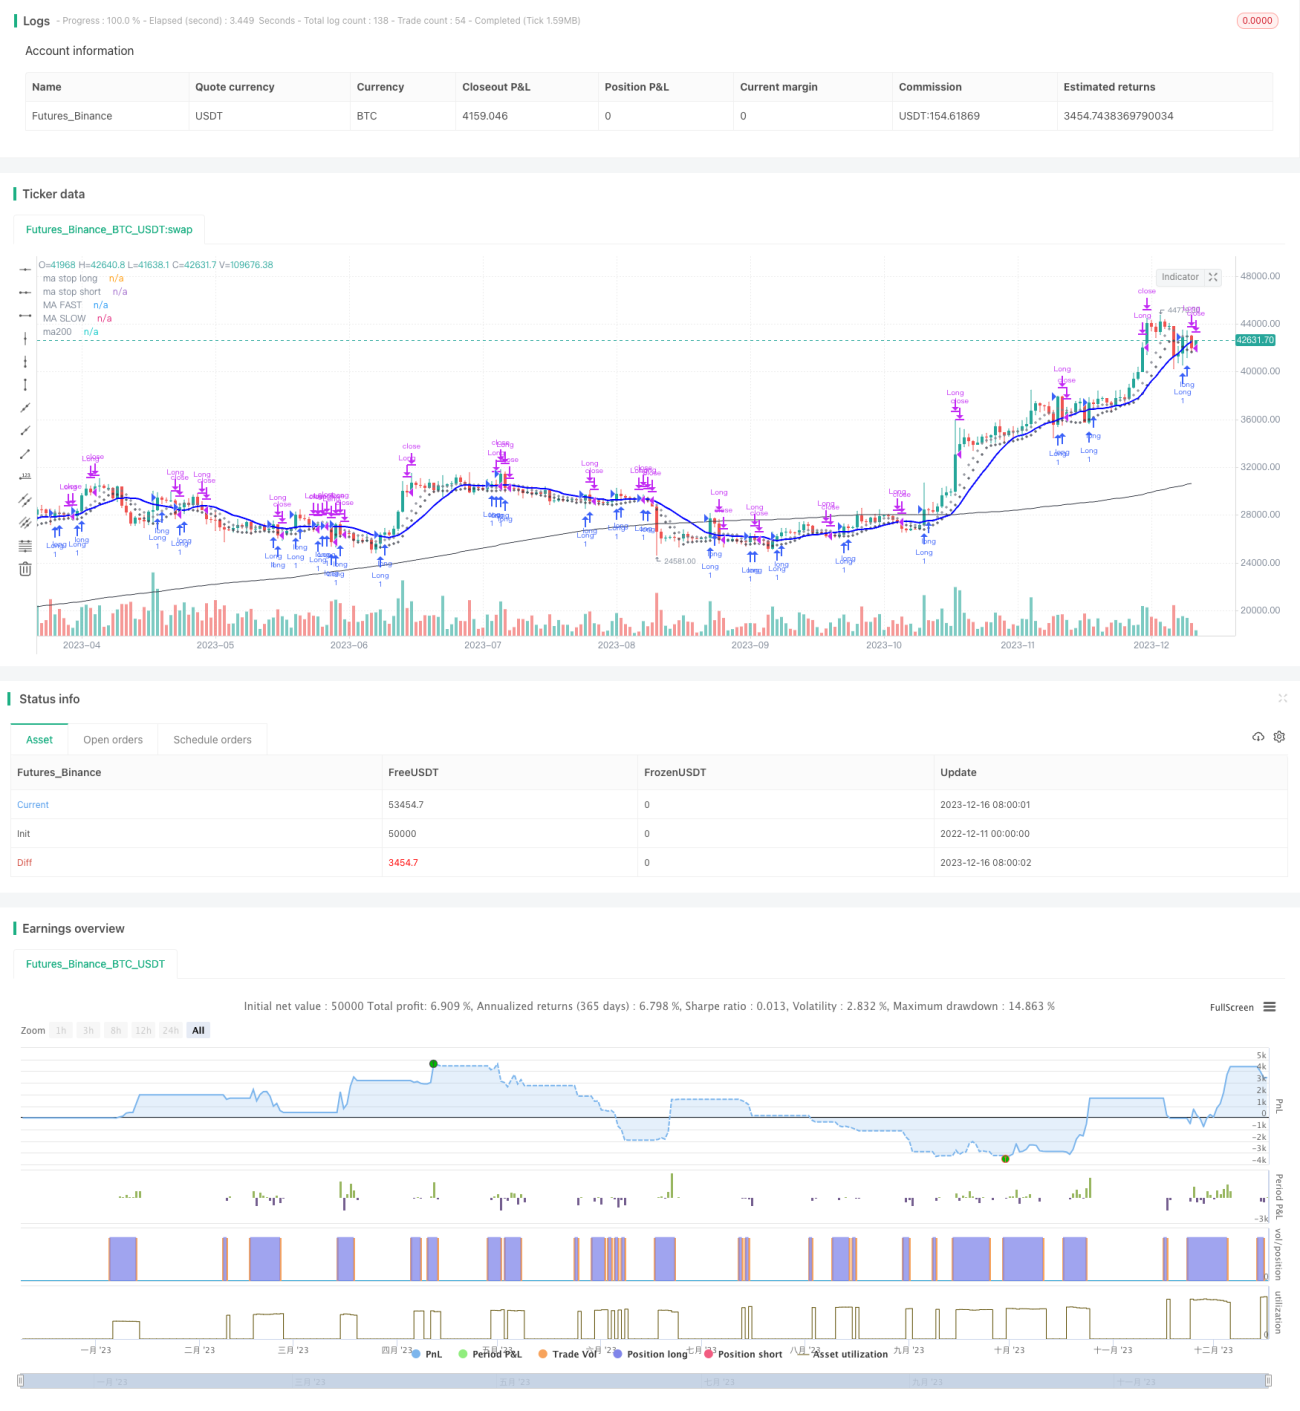The height and width of the screenshot is (1411, 1300).
Task: Switch to the Schedule orders tab
Action: pos(212,740)
